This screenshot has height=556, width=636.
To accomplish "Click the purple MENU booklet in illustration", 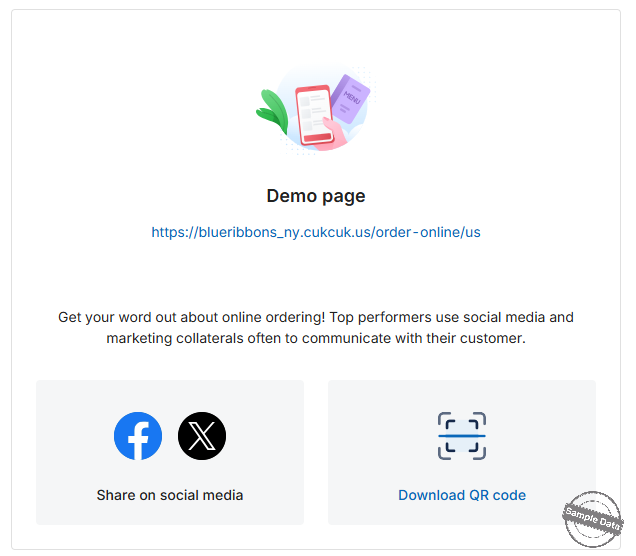I will pos(350,99).
